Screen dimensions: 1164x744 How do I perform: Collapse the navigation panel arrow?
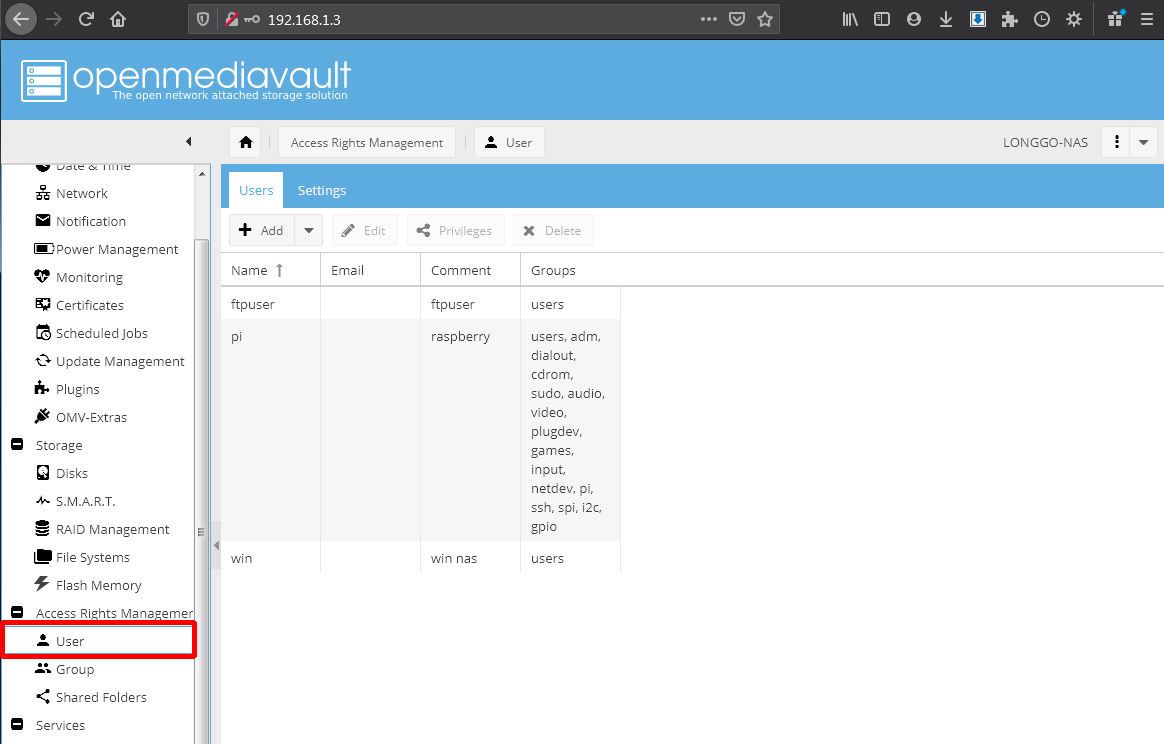click(x=189, y=141)
